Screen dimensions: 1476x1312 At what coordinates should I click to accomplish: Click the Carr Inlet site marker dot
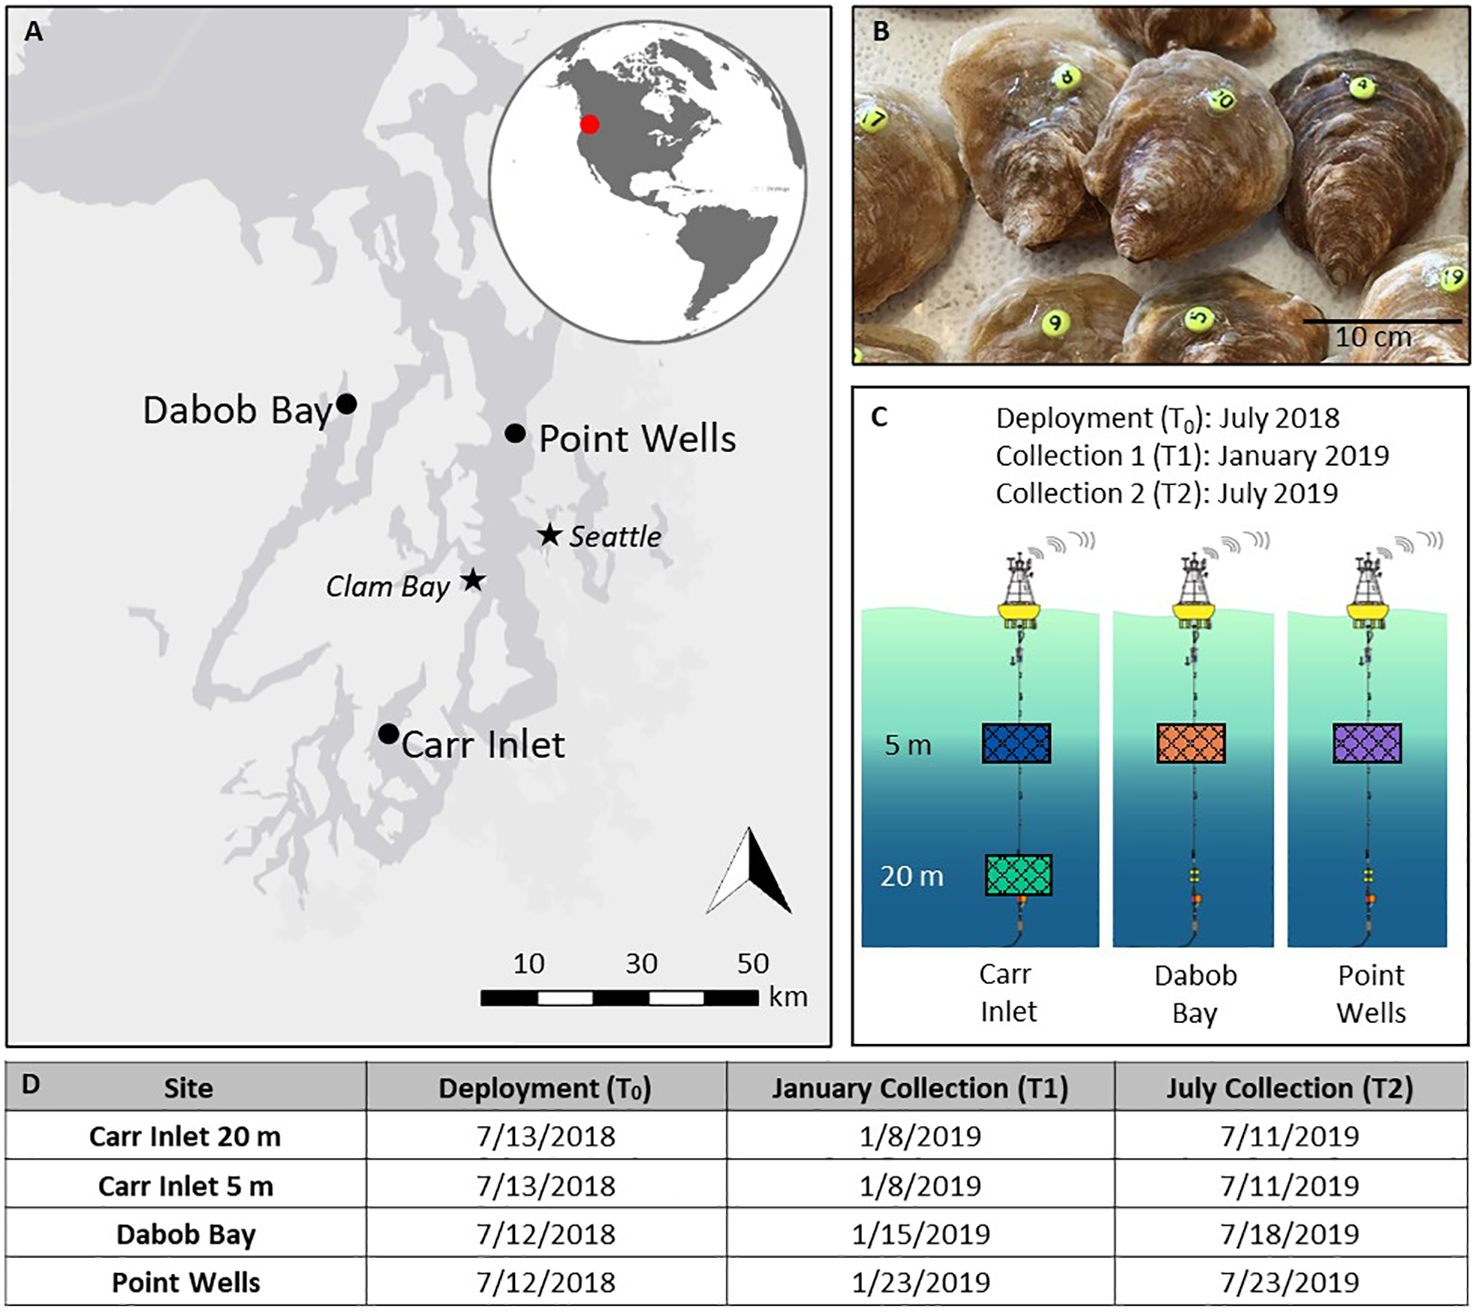389,734
